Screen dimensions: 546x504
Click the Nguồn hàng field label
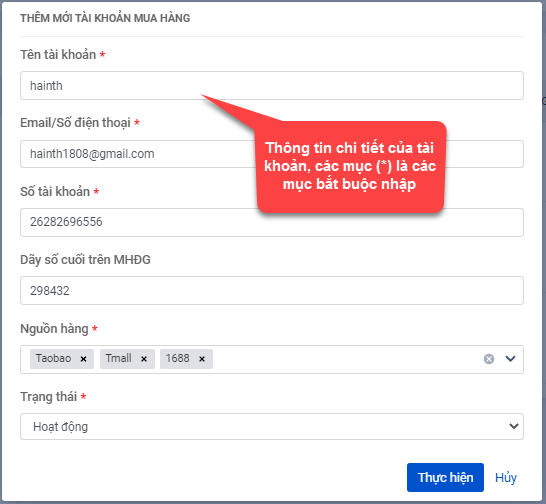tap(54, 328)
